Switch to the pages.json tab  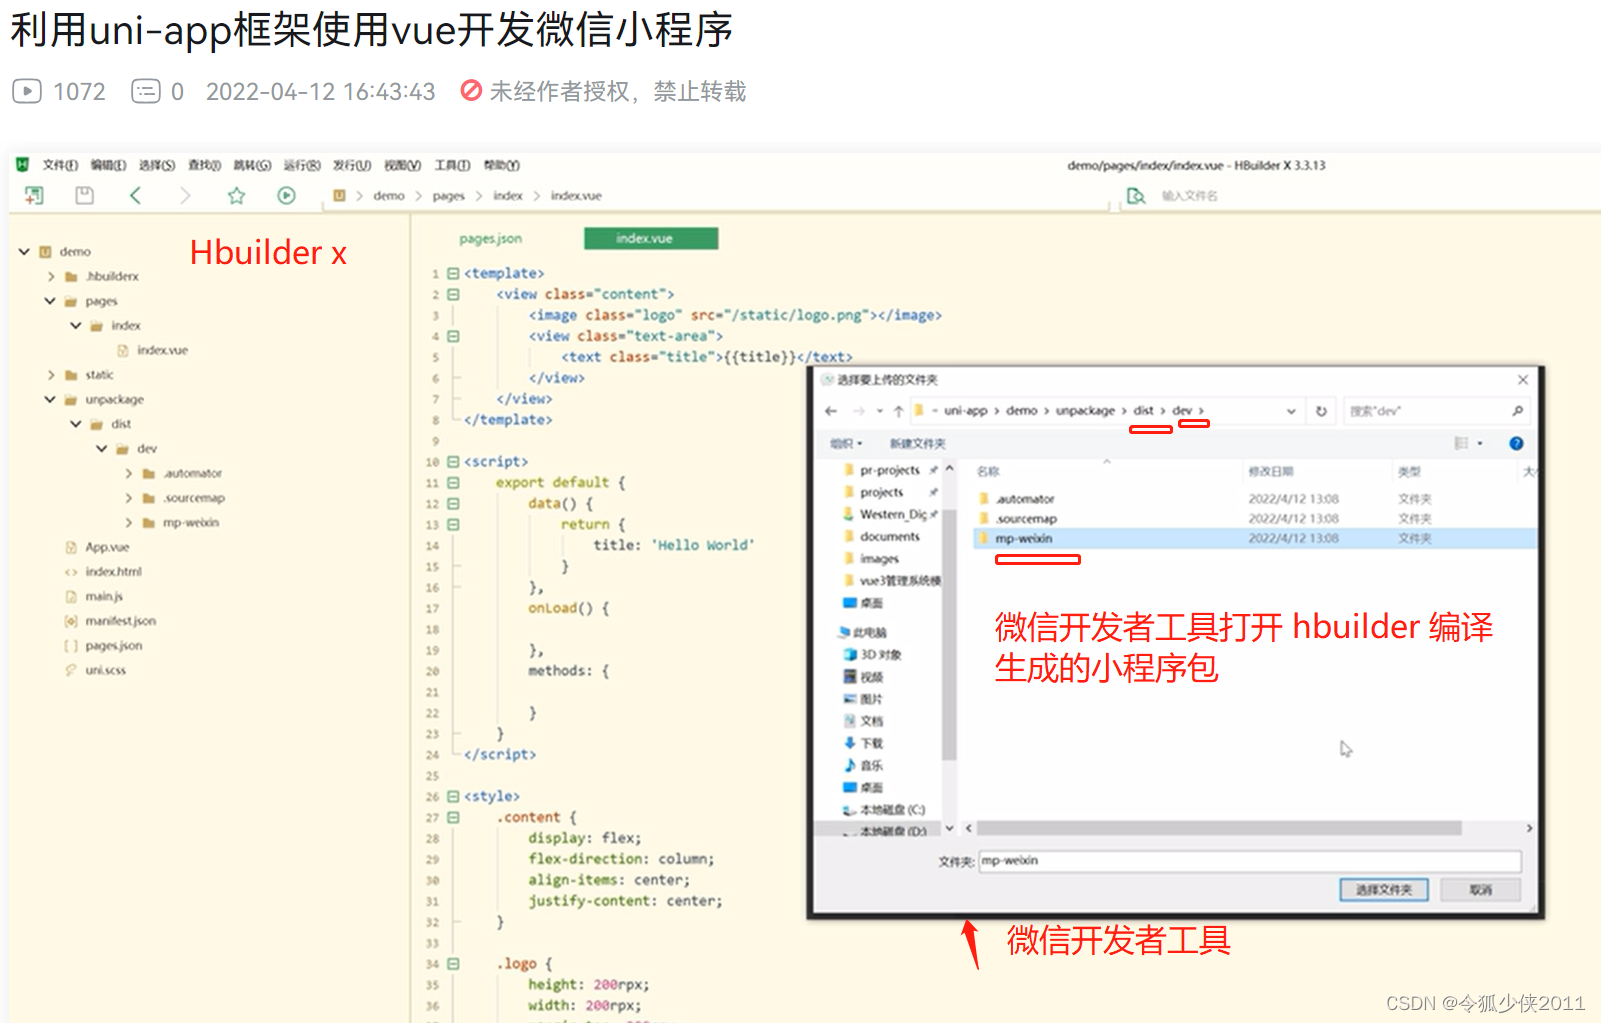pyautogui.click(x=491, y=239)
